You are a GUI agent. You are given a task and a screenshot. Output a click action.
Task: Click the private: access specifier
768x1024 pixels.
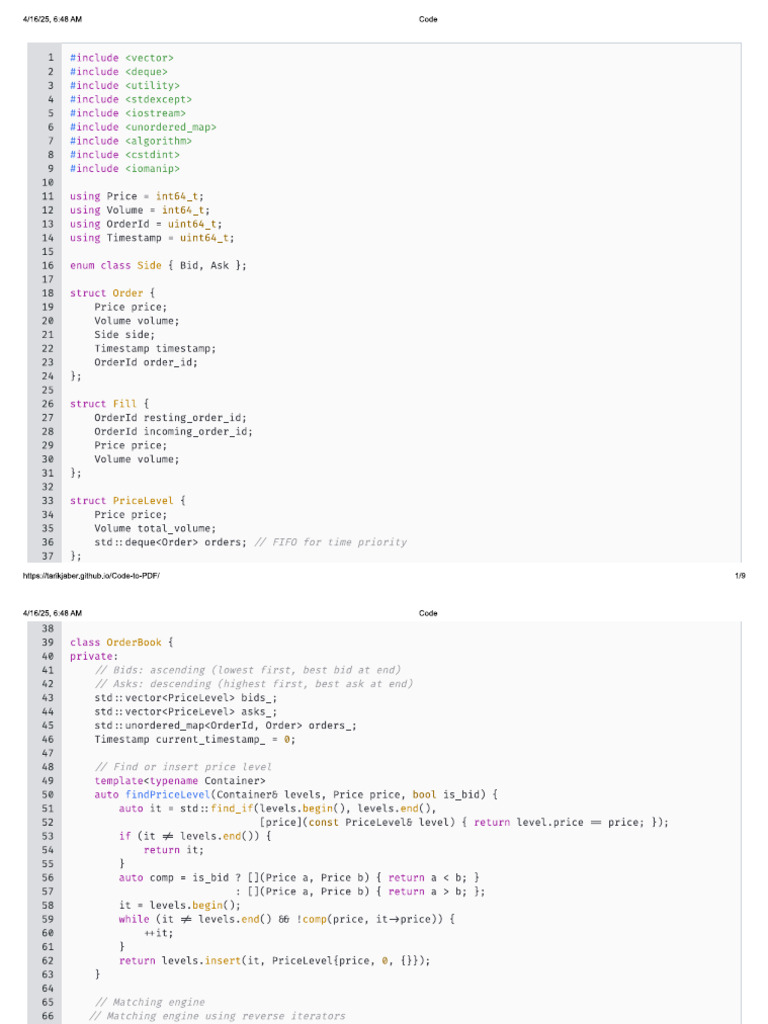click(93, 656)
